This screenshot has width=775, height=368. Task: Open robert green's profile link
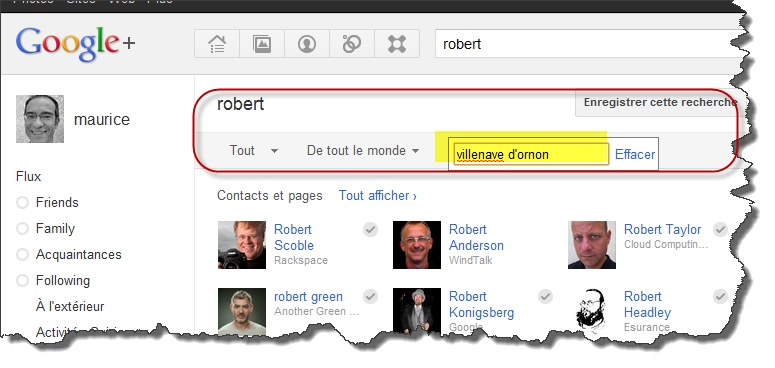(308, 297)
